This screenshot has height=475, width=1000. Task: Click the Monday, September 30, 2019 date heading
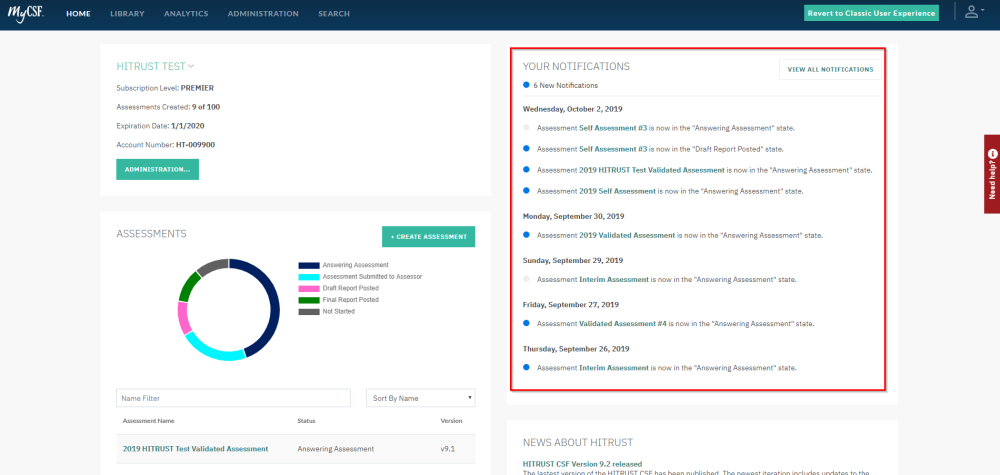(x=573, y=217)
